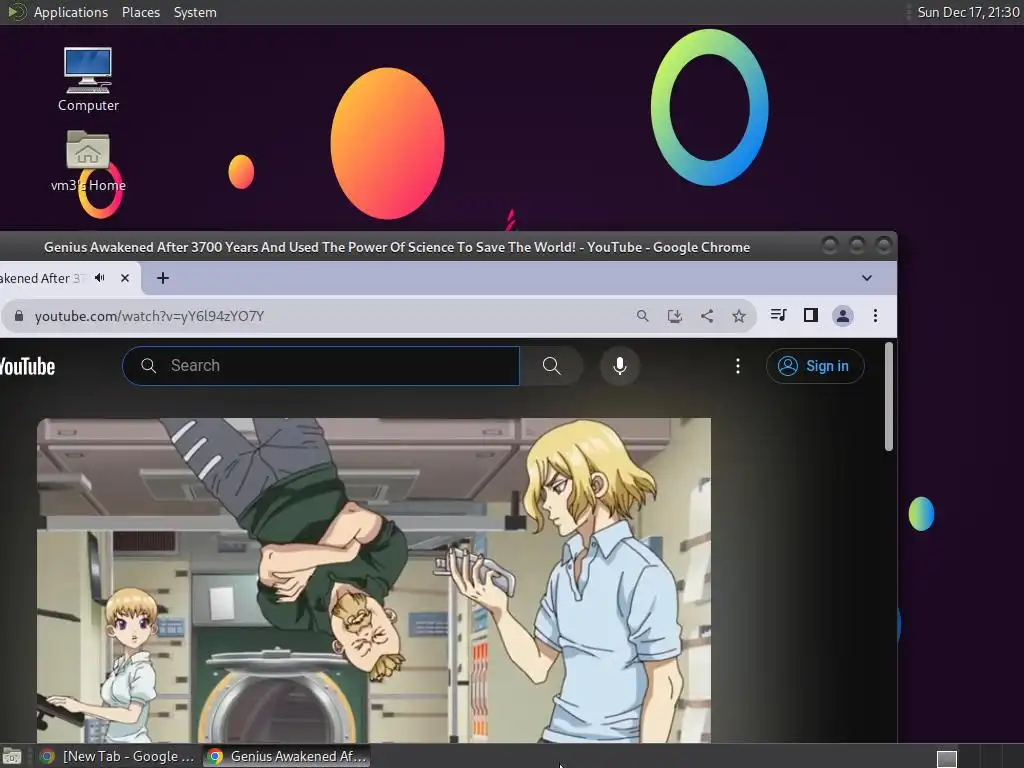
Task: Open the Applications menu
Action: [x=71, y=12]
